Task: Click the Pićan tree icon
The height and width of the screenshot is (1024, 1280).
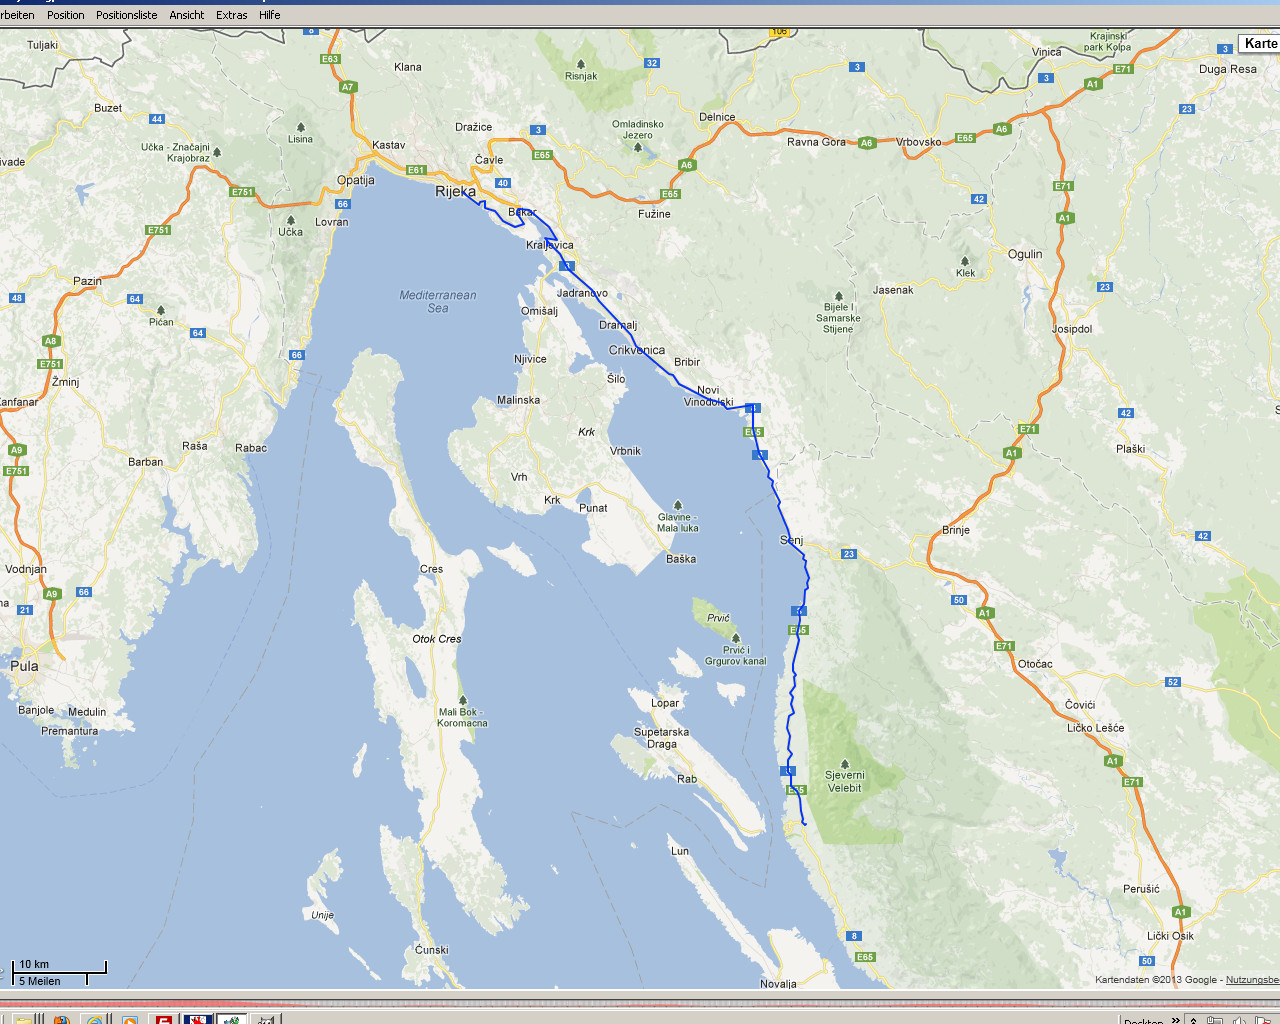Action: pos(161,310)
